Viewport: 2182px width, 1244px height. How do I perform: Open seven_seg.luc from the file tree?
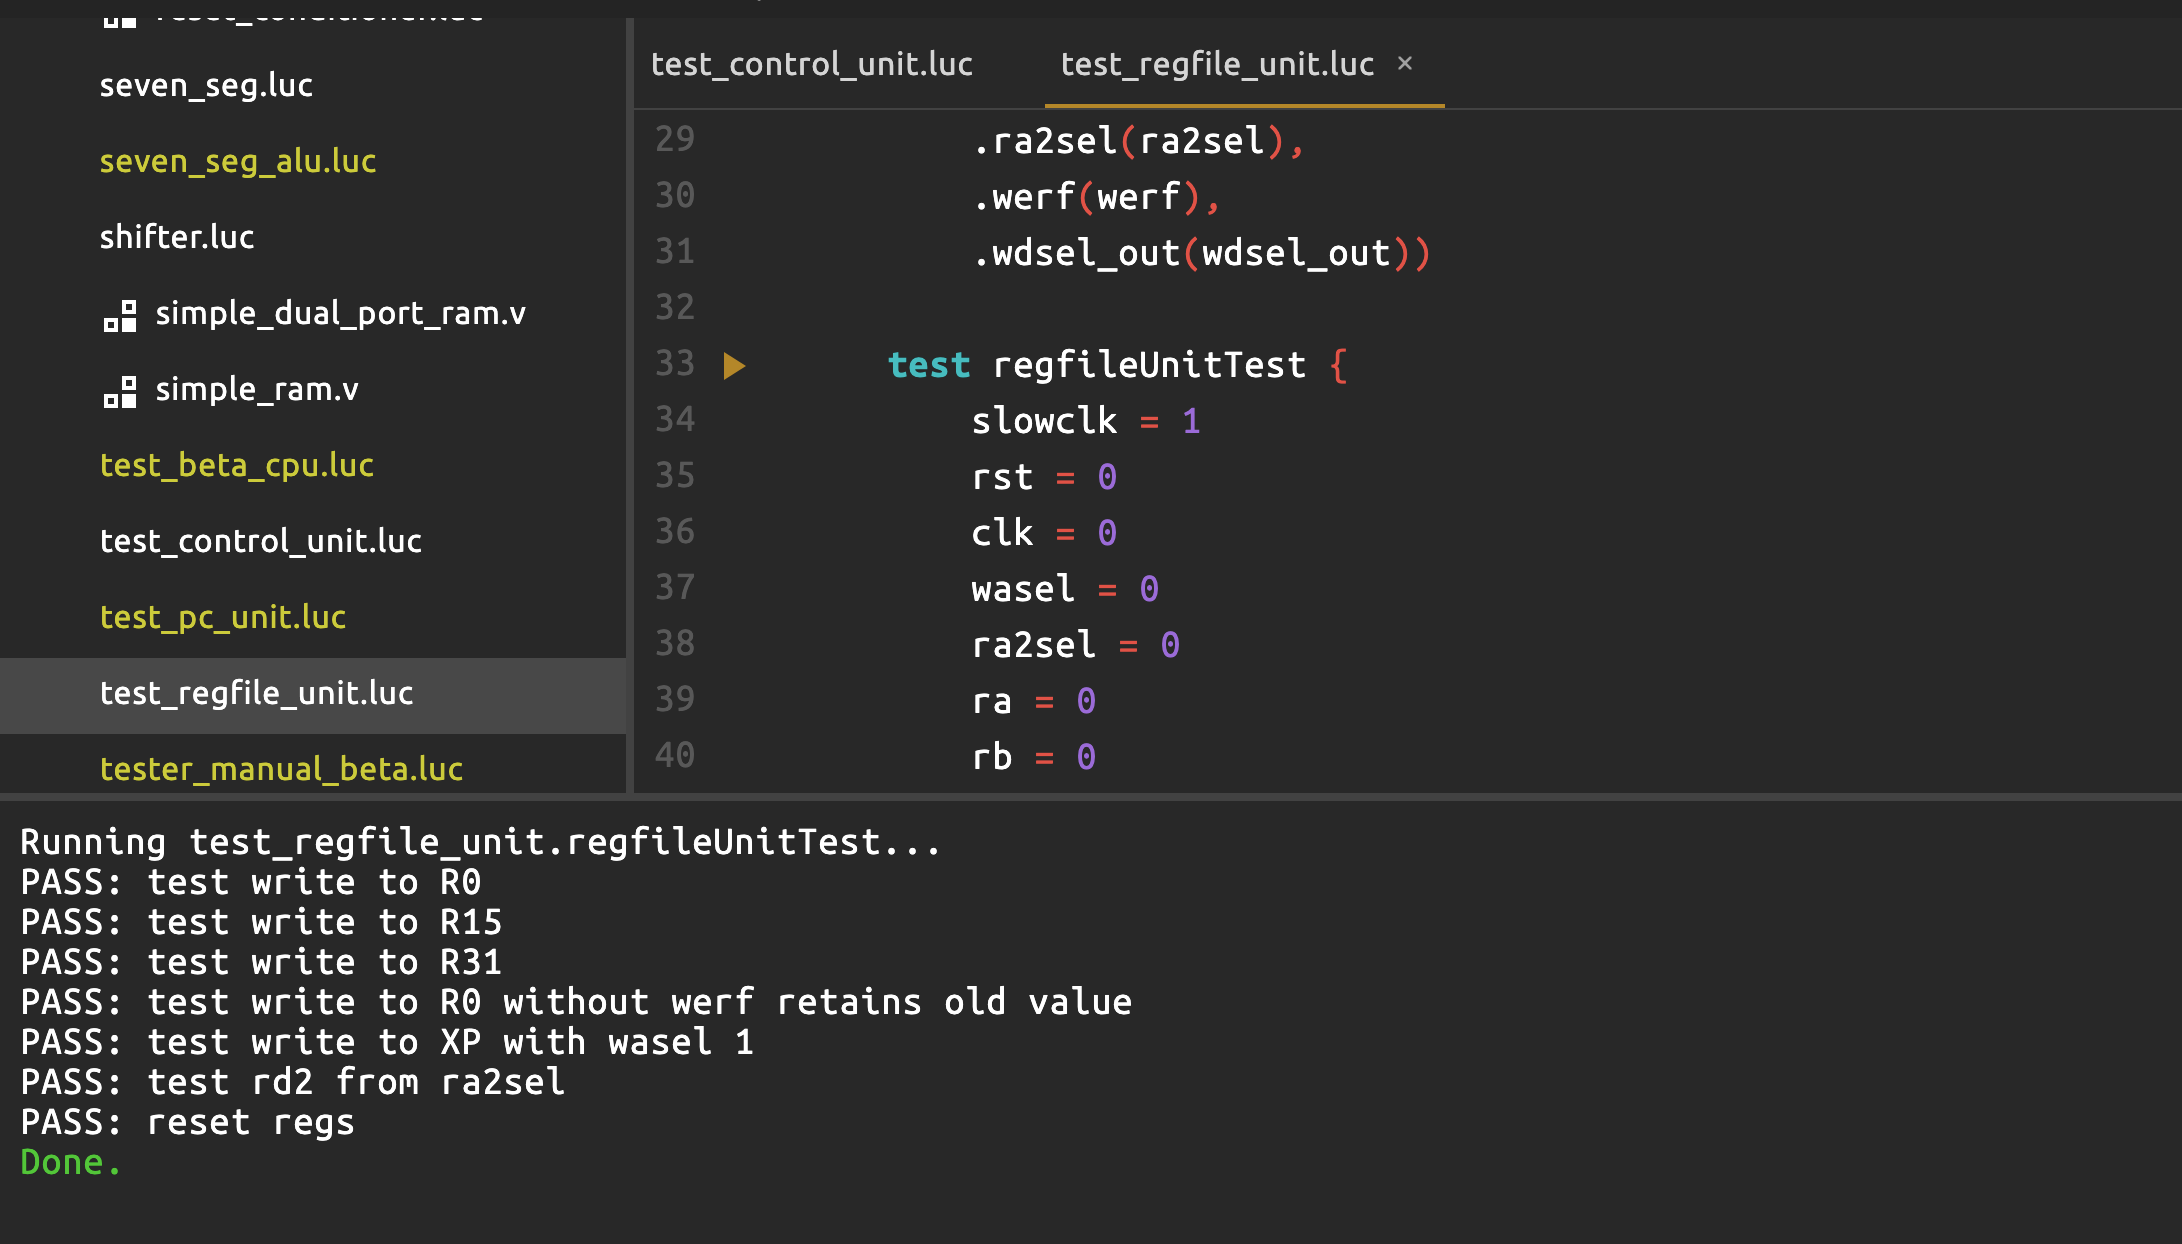point(206,85)
